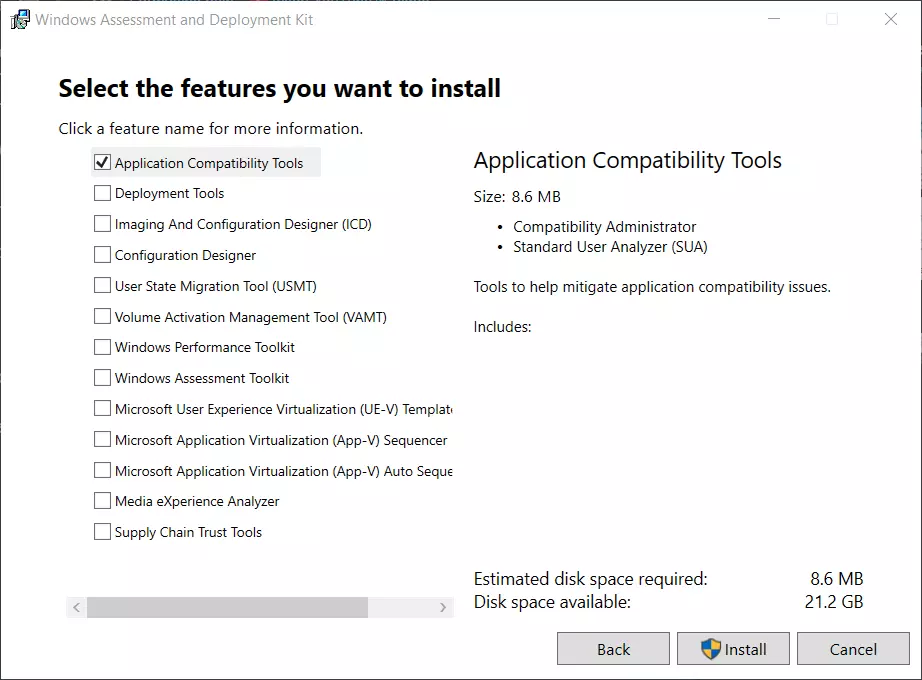Click the UE-V Template feature name
The width and height of the screenshot is (922, 680).
(283, 409)
